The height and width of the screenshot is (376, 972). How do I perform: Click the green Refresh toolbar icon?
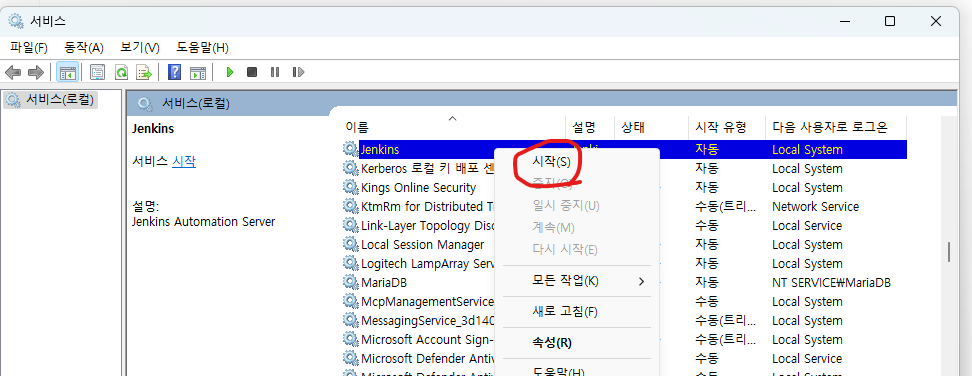coord(121,72)
